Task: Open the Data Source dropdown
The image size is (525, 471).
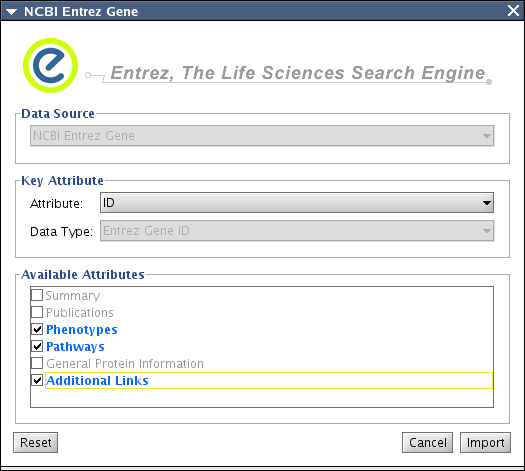Action: coord(262,136)
